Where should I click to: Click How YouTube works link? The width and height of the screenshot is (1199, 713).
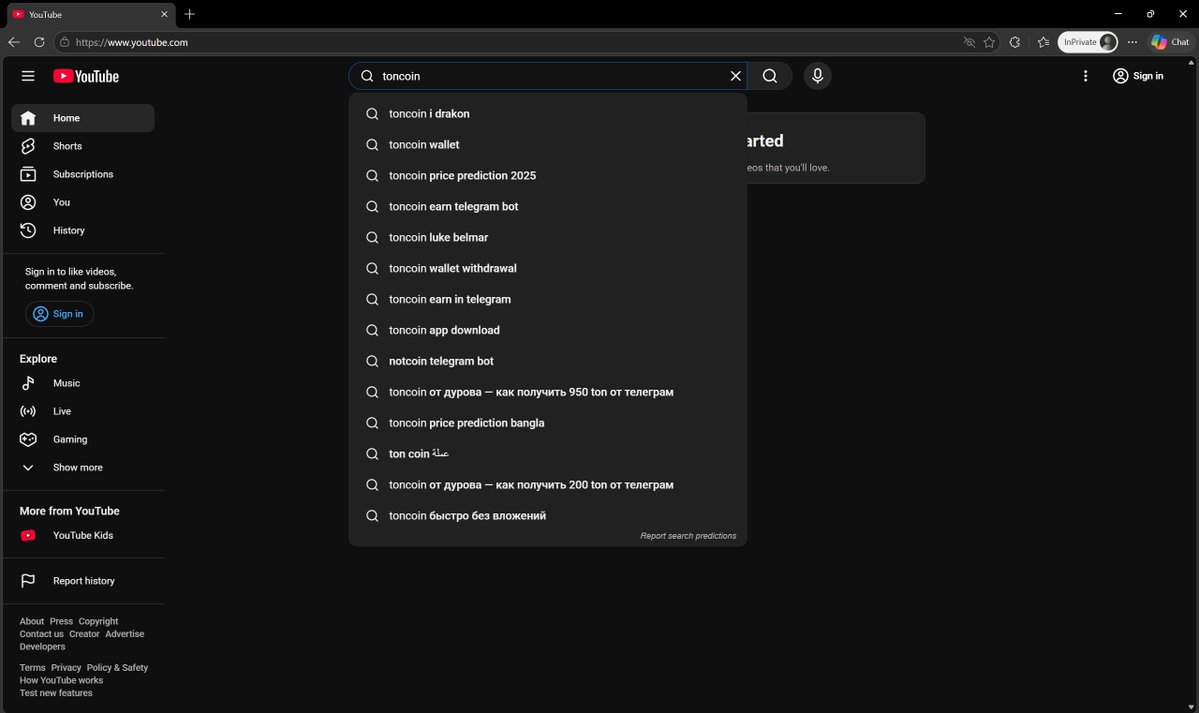[x=61, y=680]
